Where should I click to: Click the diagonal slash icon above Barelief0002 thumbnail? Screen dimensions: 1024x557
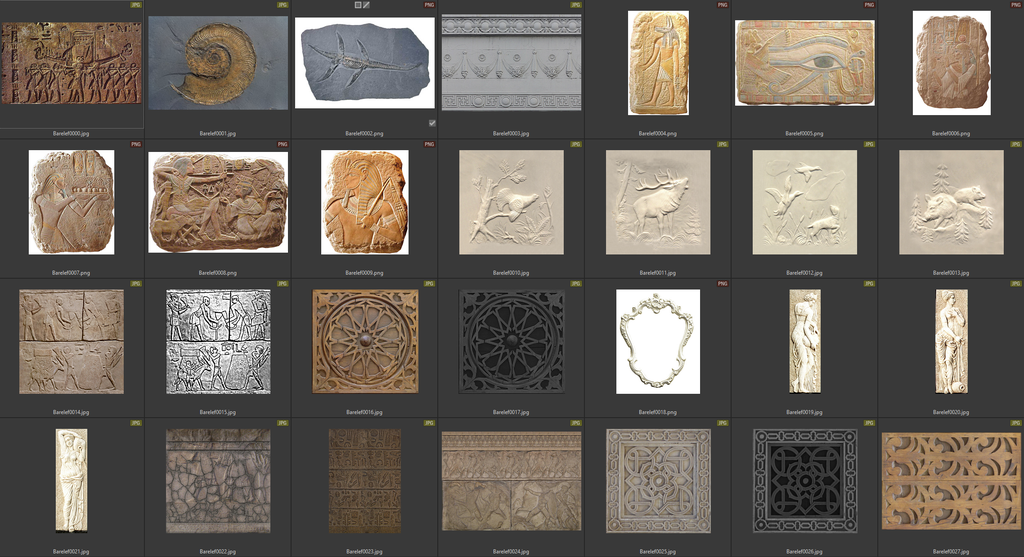pos(367,5)
